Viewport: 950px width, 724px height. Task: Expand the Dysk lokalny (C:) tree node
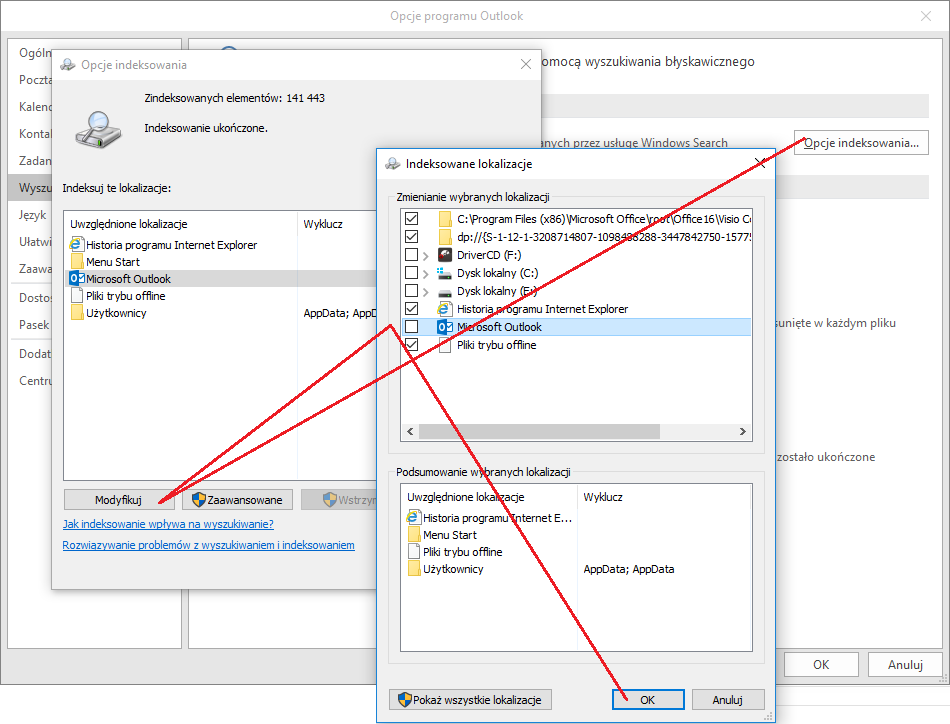426,274
